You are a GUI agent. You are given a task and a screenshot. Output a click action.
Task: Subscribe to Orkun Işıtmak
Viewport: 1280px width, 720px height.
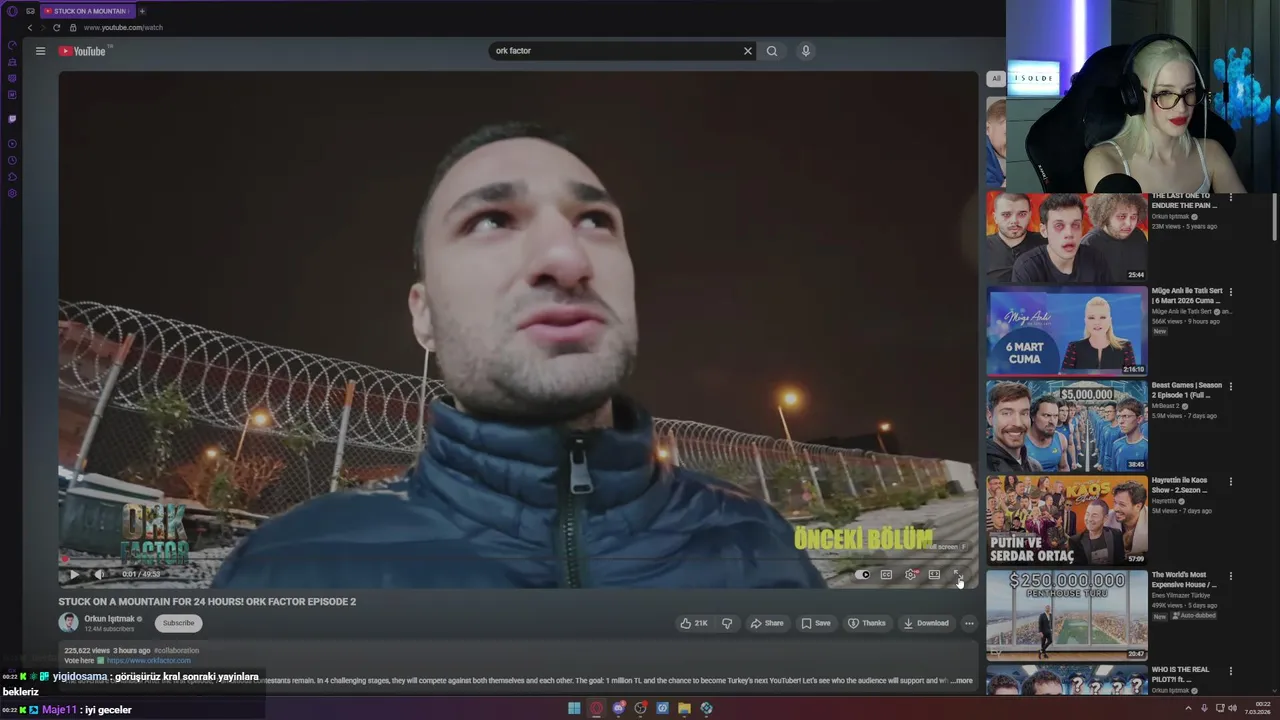click(x=179, y=623)
